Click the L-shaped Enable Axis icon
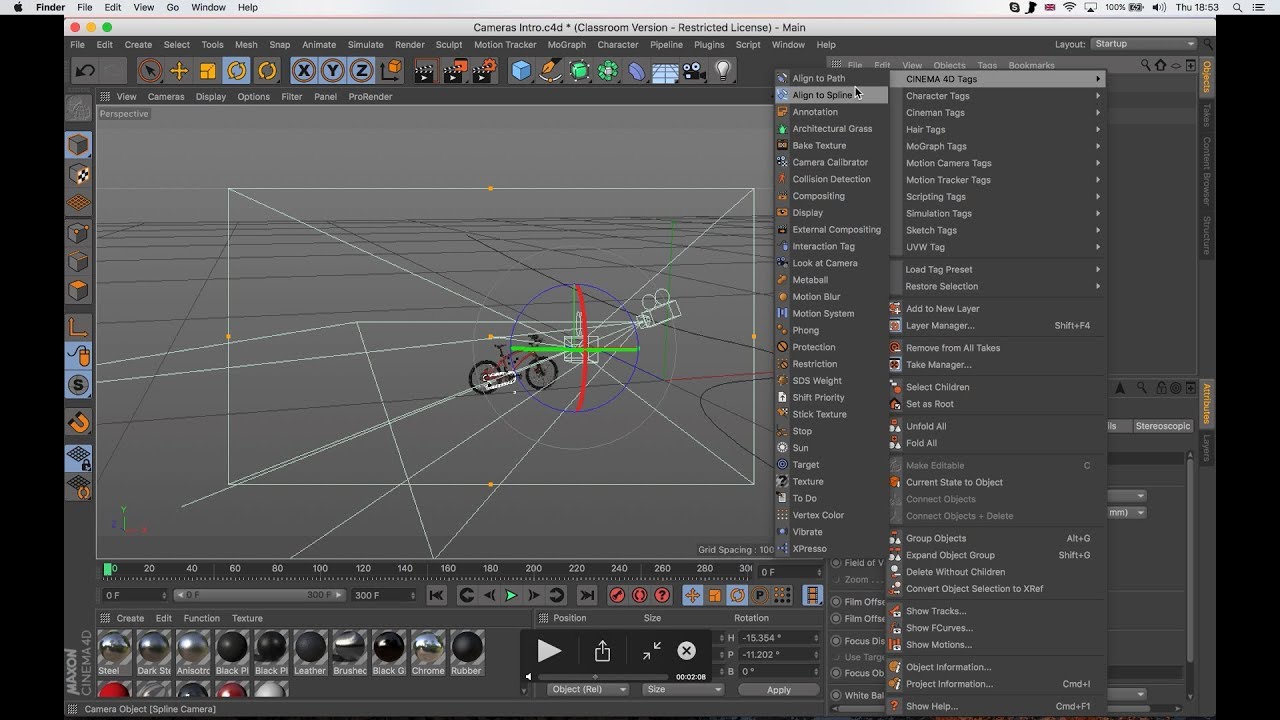Viewport: 1280px width, 720px height. pos(78,327)
